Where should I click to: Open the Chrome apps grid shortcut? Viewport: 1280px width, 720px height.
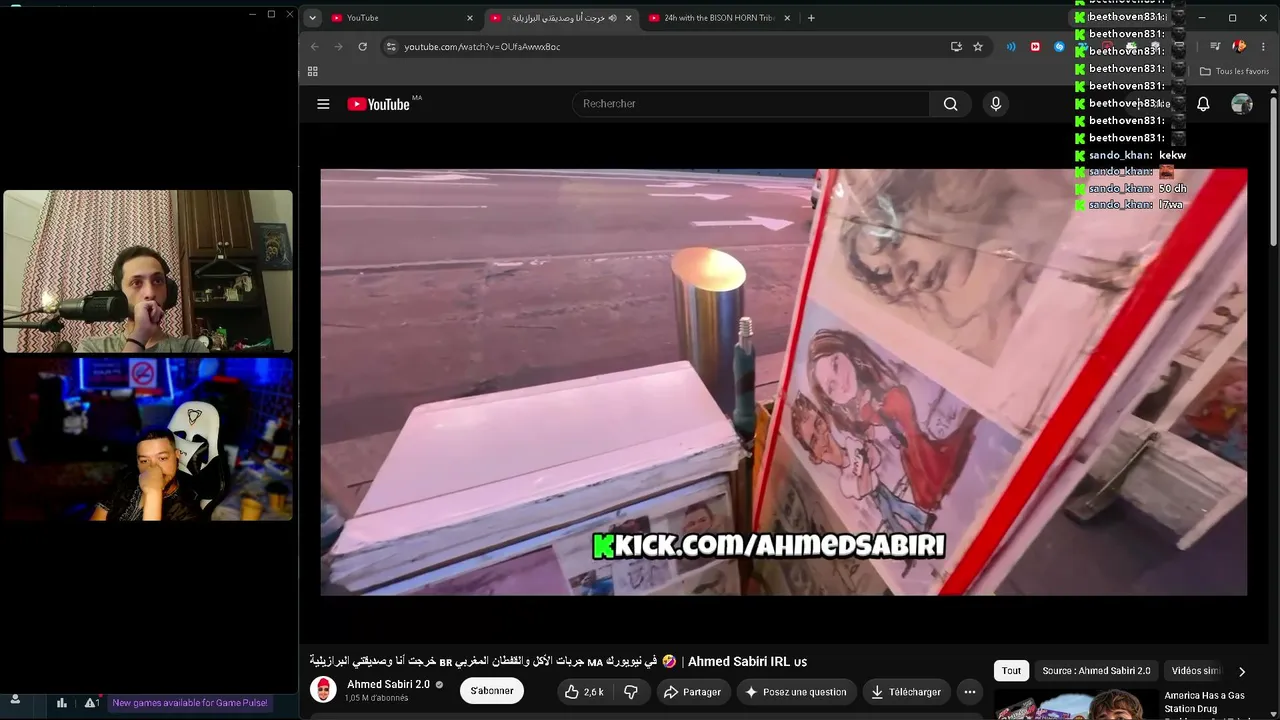tap(313, 71)
